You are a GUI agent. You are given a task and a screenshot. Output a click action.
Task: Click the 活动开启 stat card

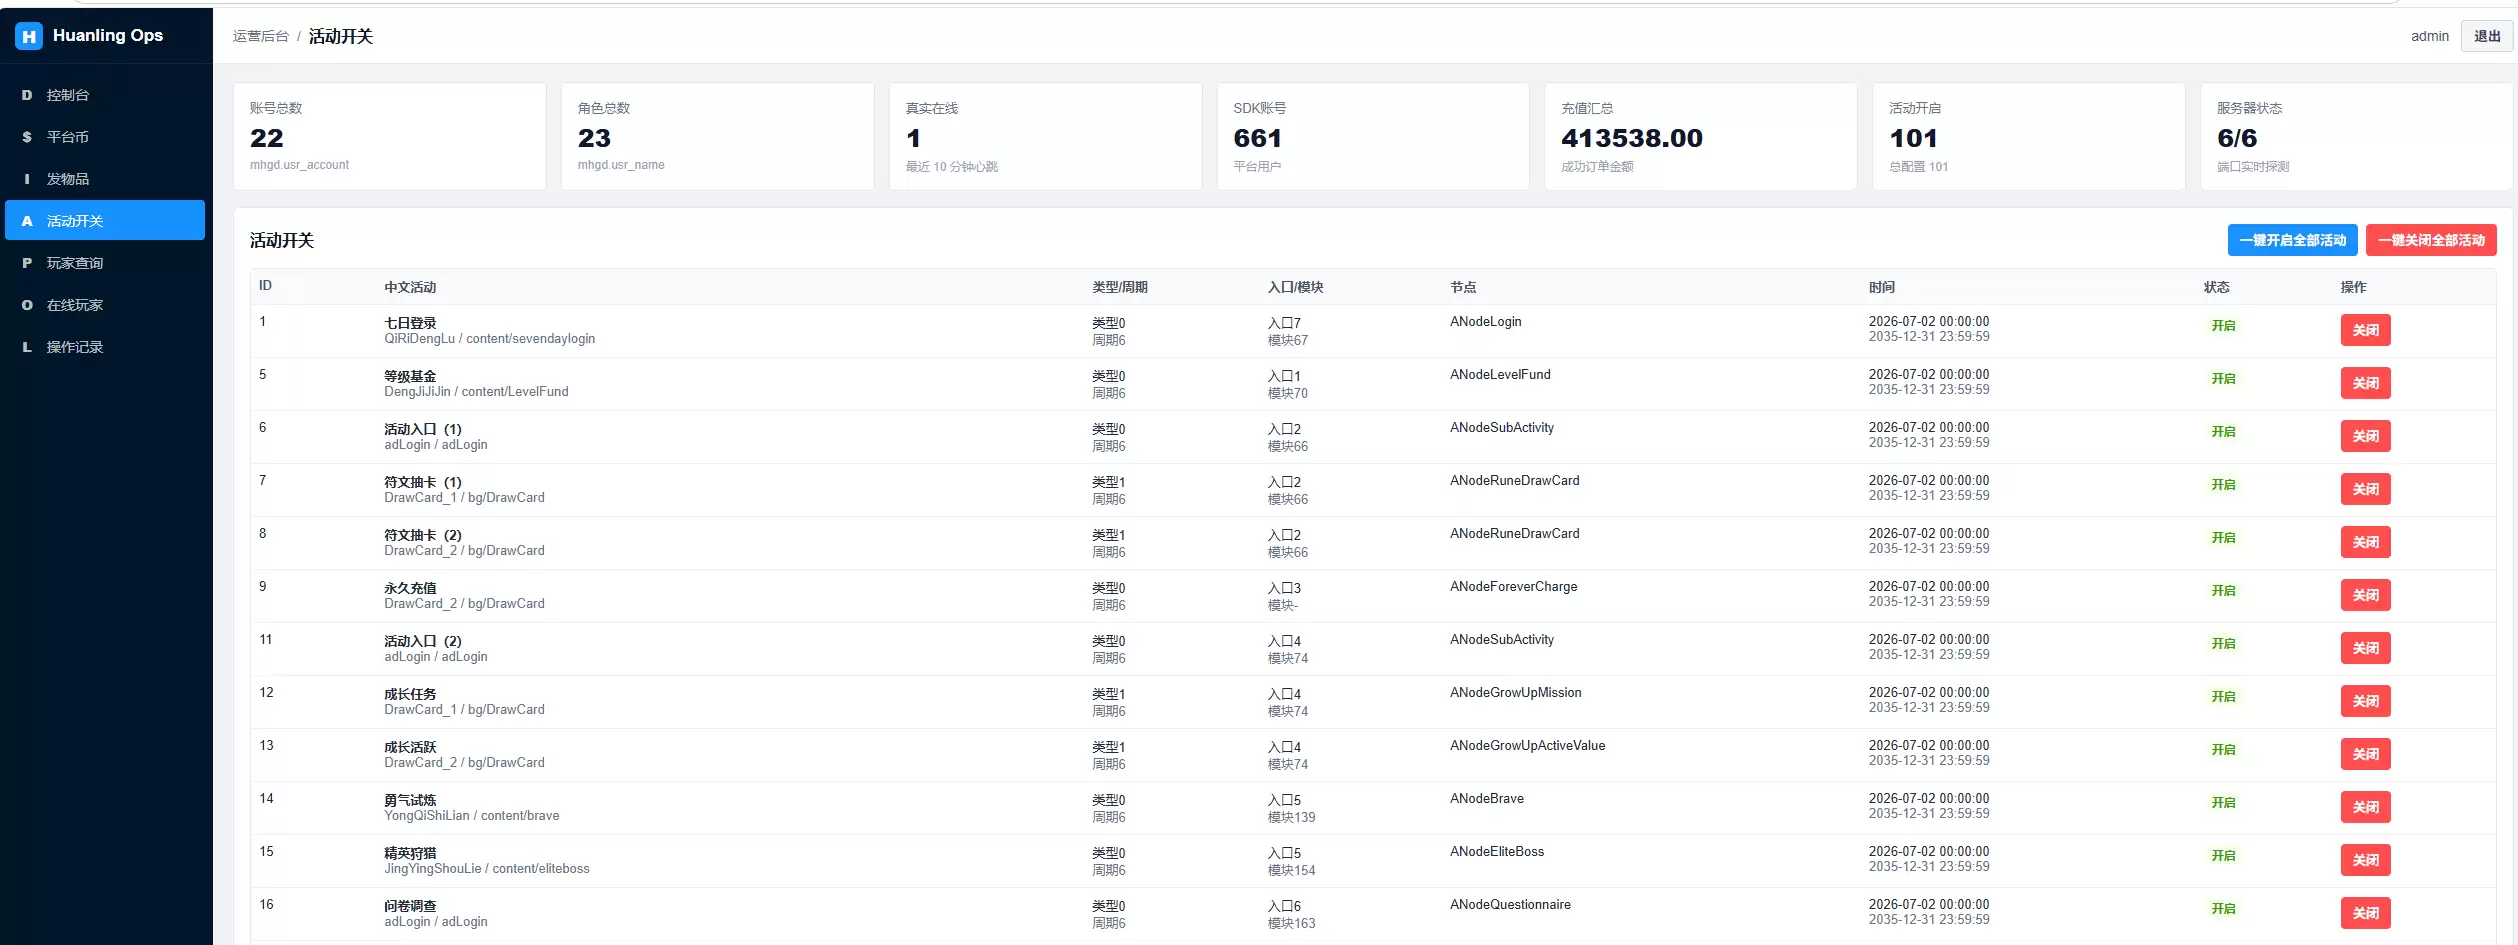[x=2028, y=136]
